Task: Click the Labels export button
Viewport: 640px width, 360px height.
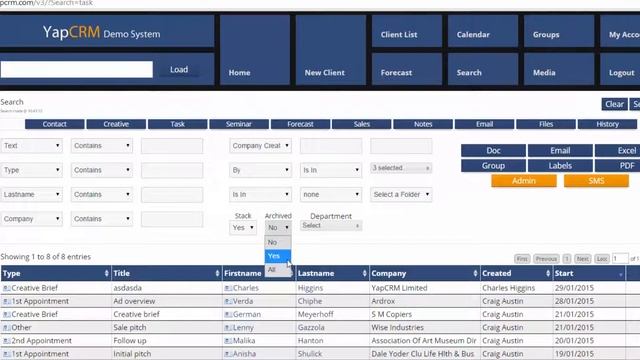Action: [560, 166]
